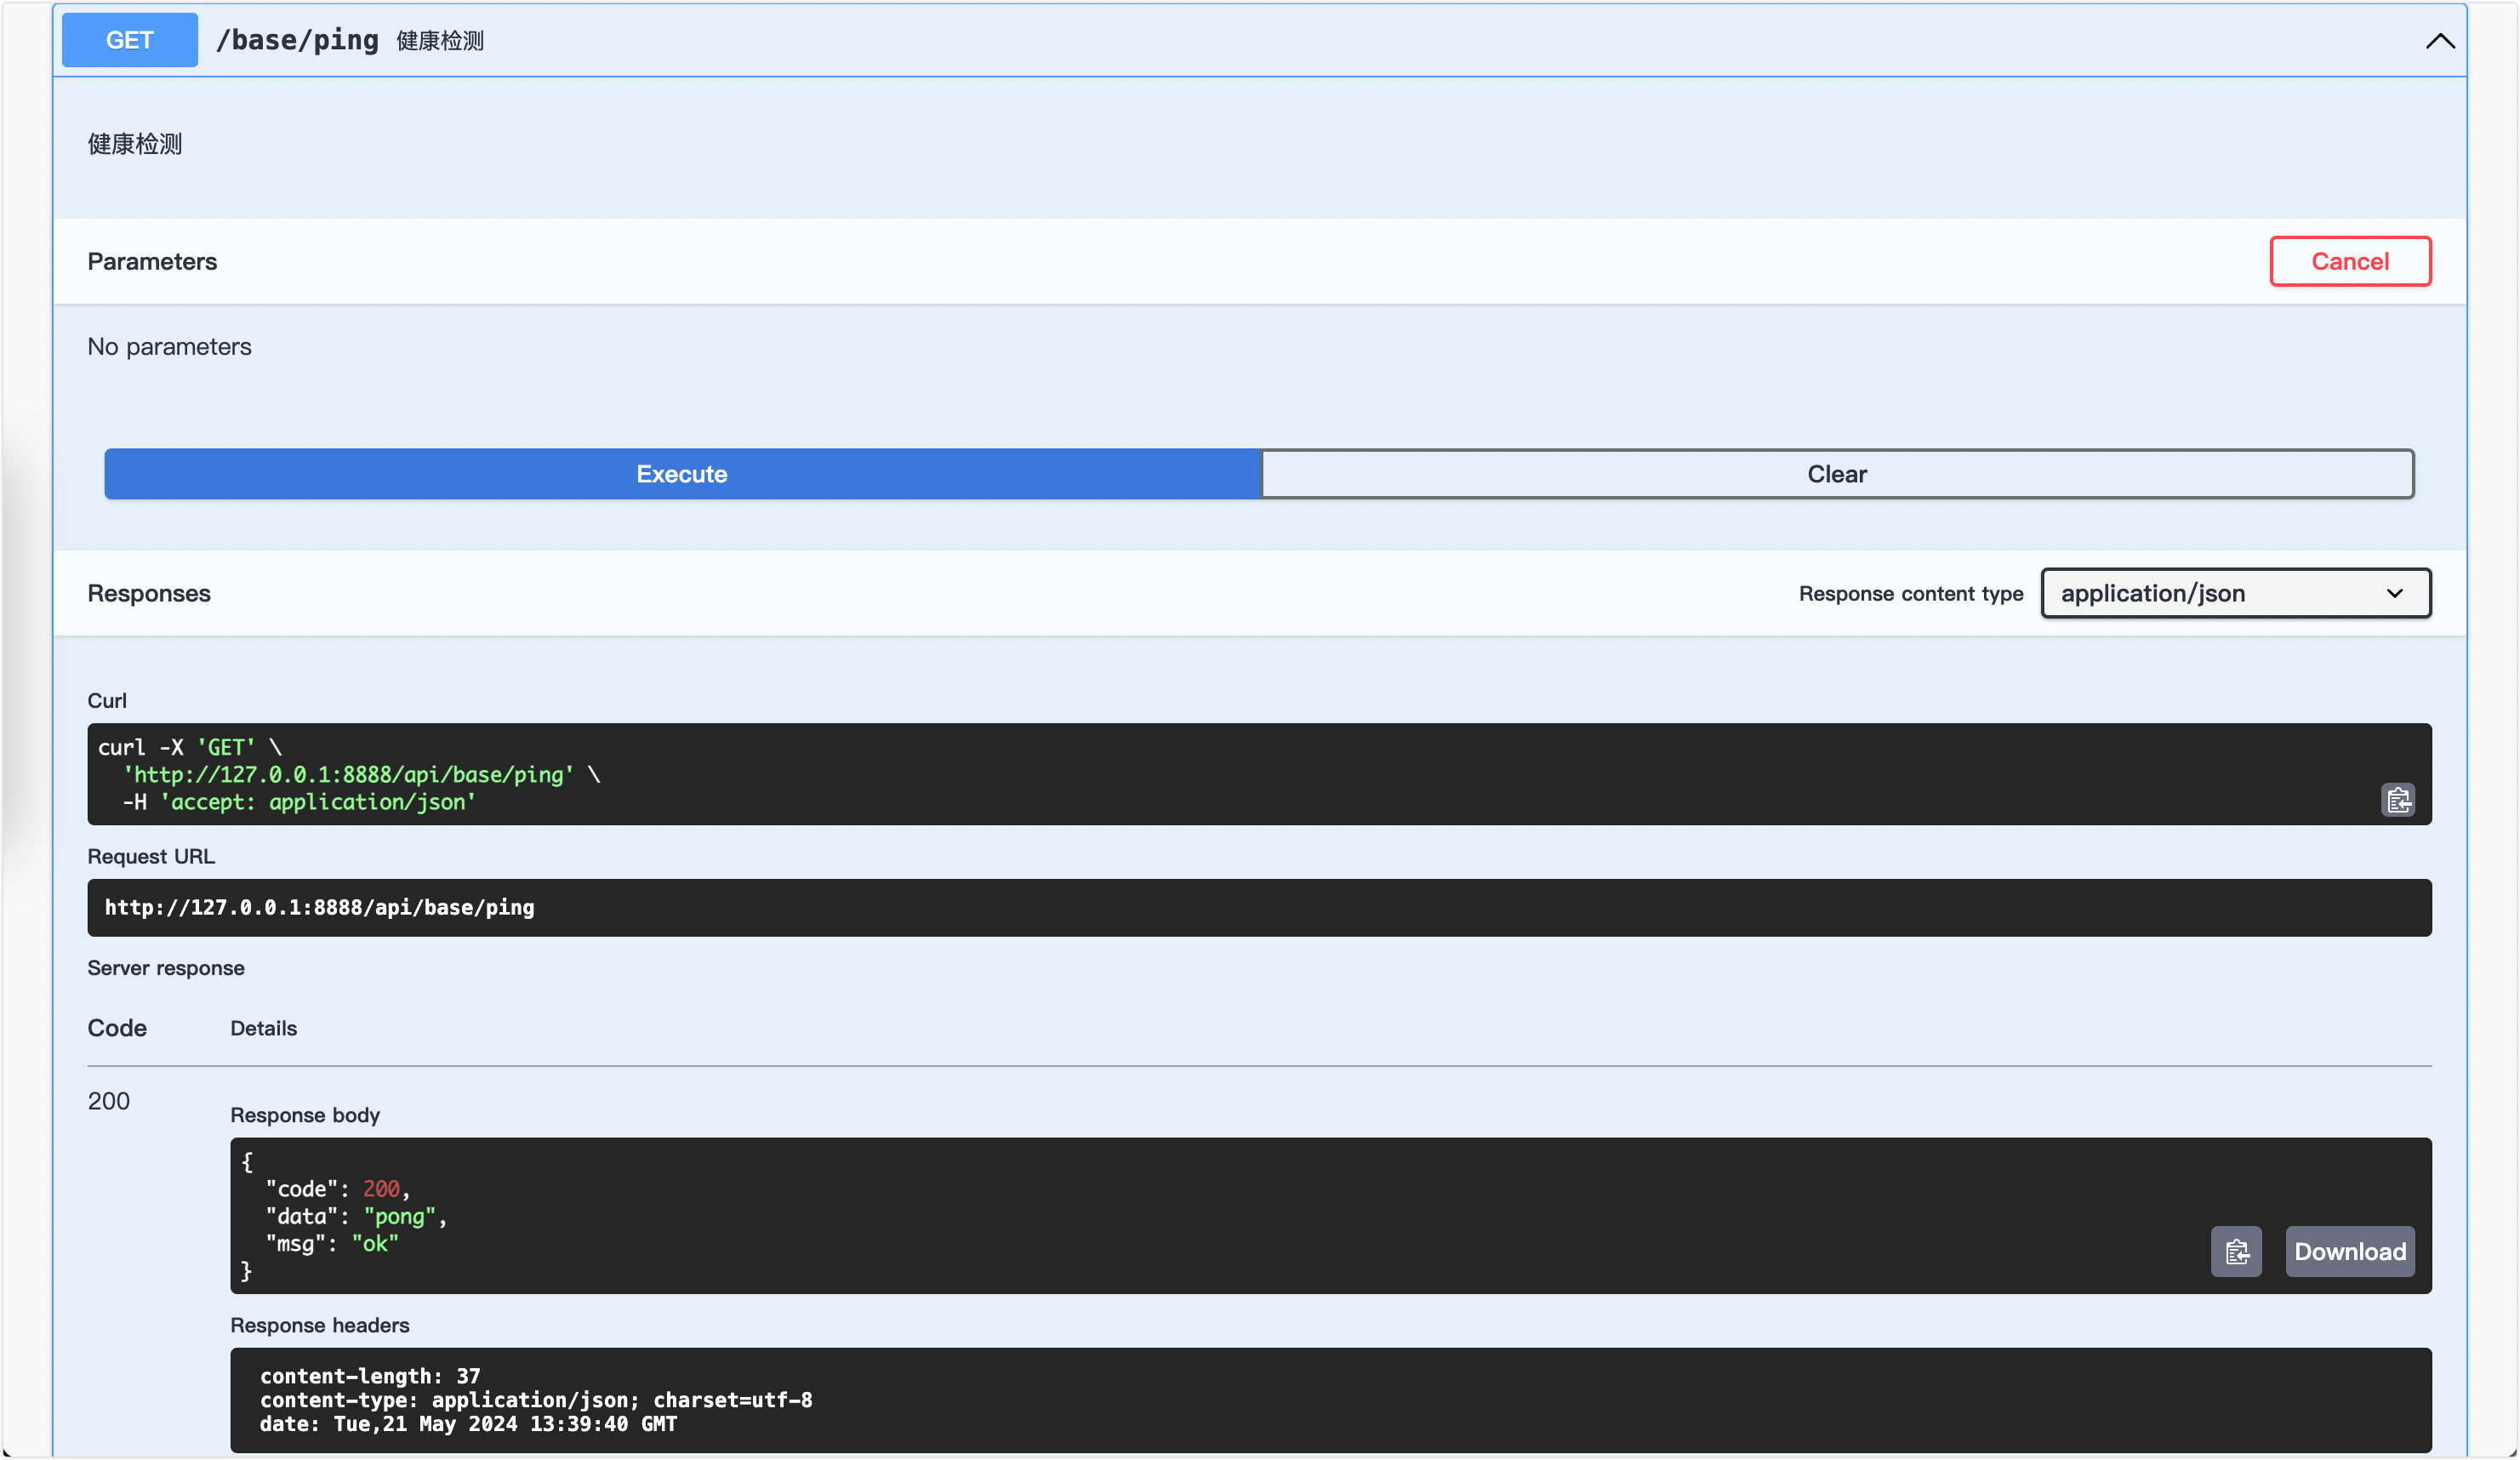This screenshot has width=2520, height=1460.
Task: Click the Code column header
Action: coord(117,1028)
